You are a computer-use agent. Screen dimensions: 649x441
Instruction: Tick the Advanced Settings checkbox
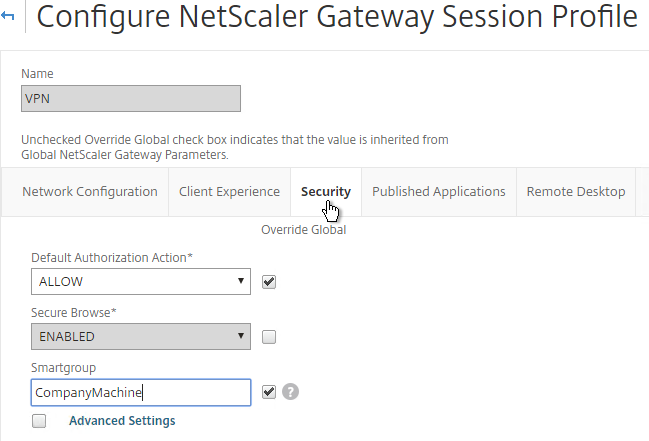click(39, 421)
